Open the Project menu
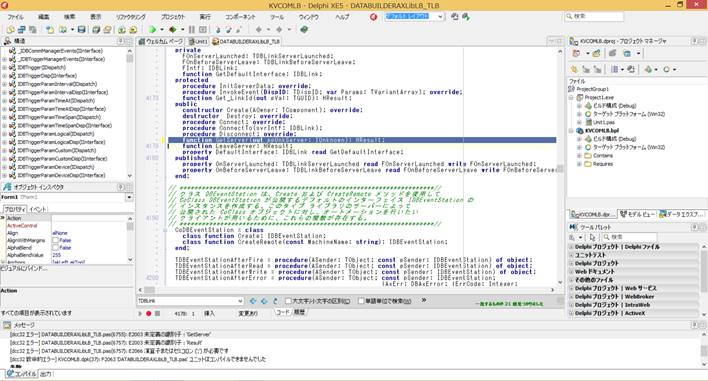708x381 pixels. (173, 17)
